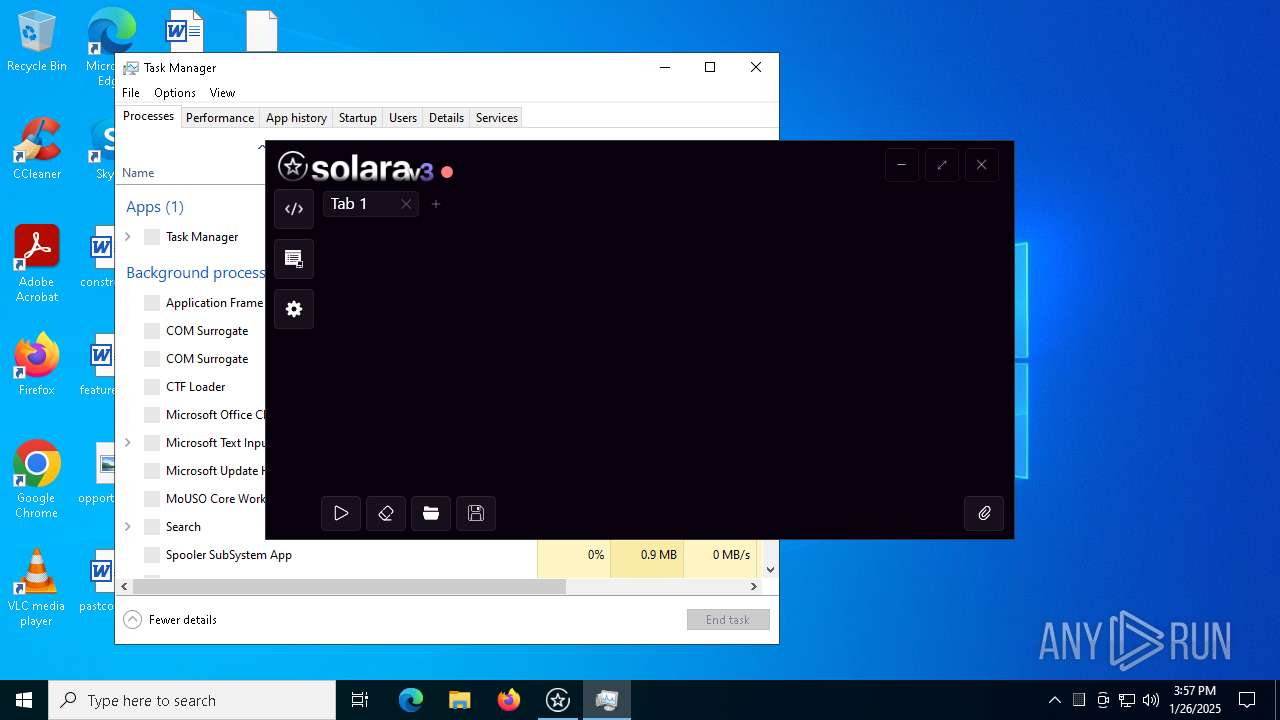Open the notification center
Screen dimensions: 1280x720
[1247, 700]
